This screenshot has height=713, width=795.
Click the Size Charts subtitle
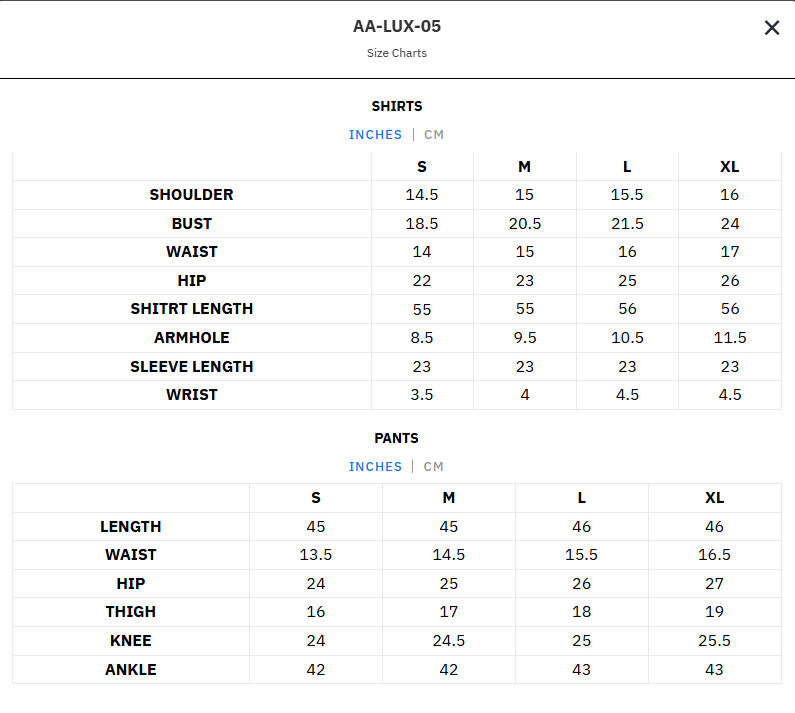point(397,53)
